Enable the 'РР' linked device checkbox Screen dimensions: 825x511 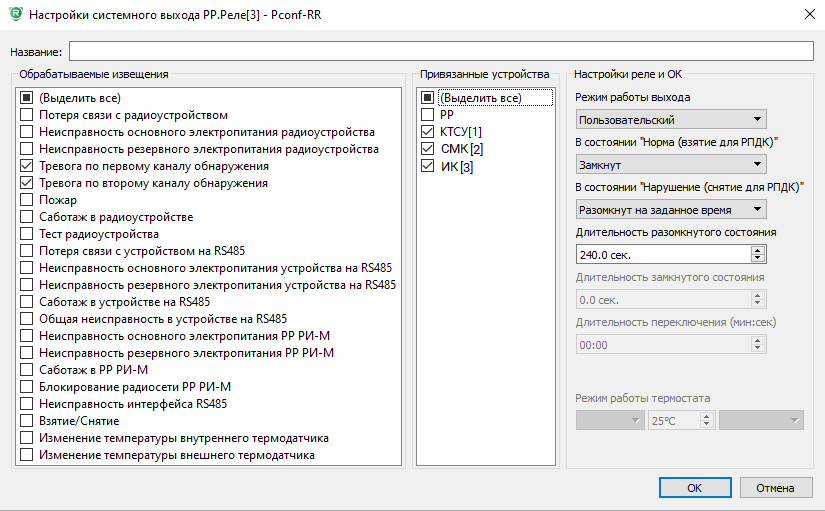[x=428, y=115]
